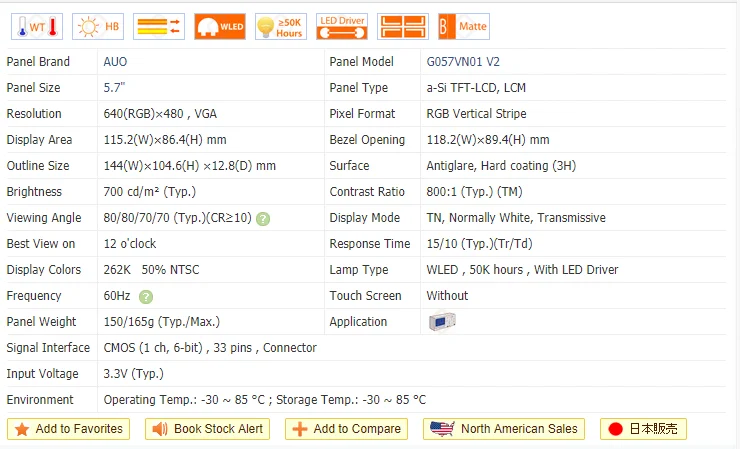The width and height of the screenshot is (740, 449).
Task: Click the 150/165g (Typ./Max.) weight value
Action: pos(162,322)
